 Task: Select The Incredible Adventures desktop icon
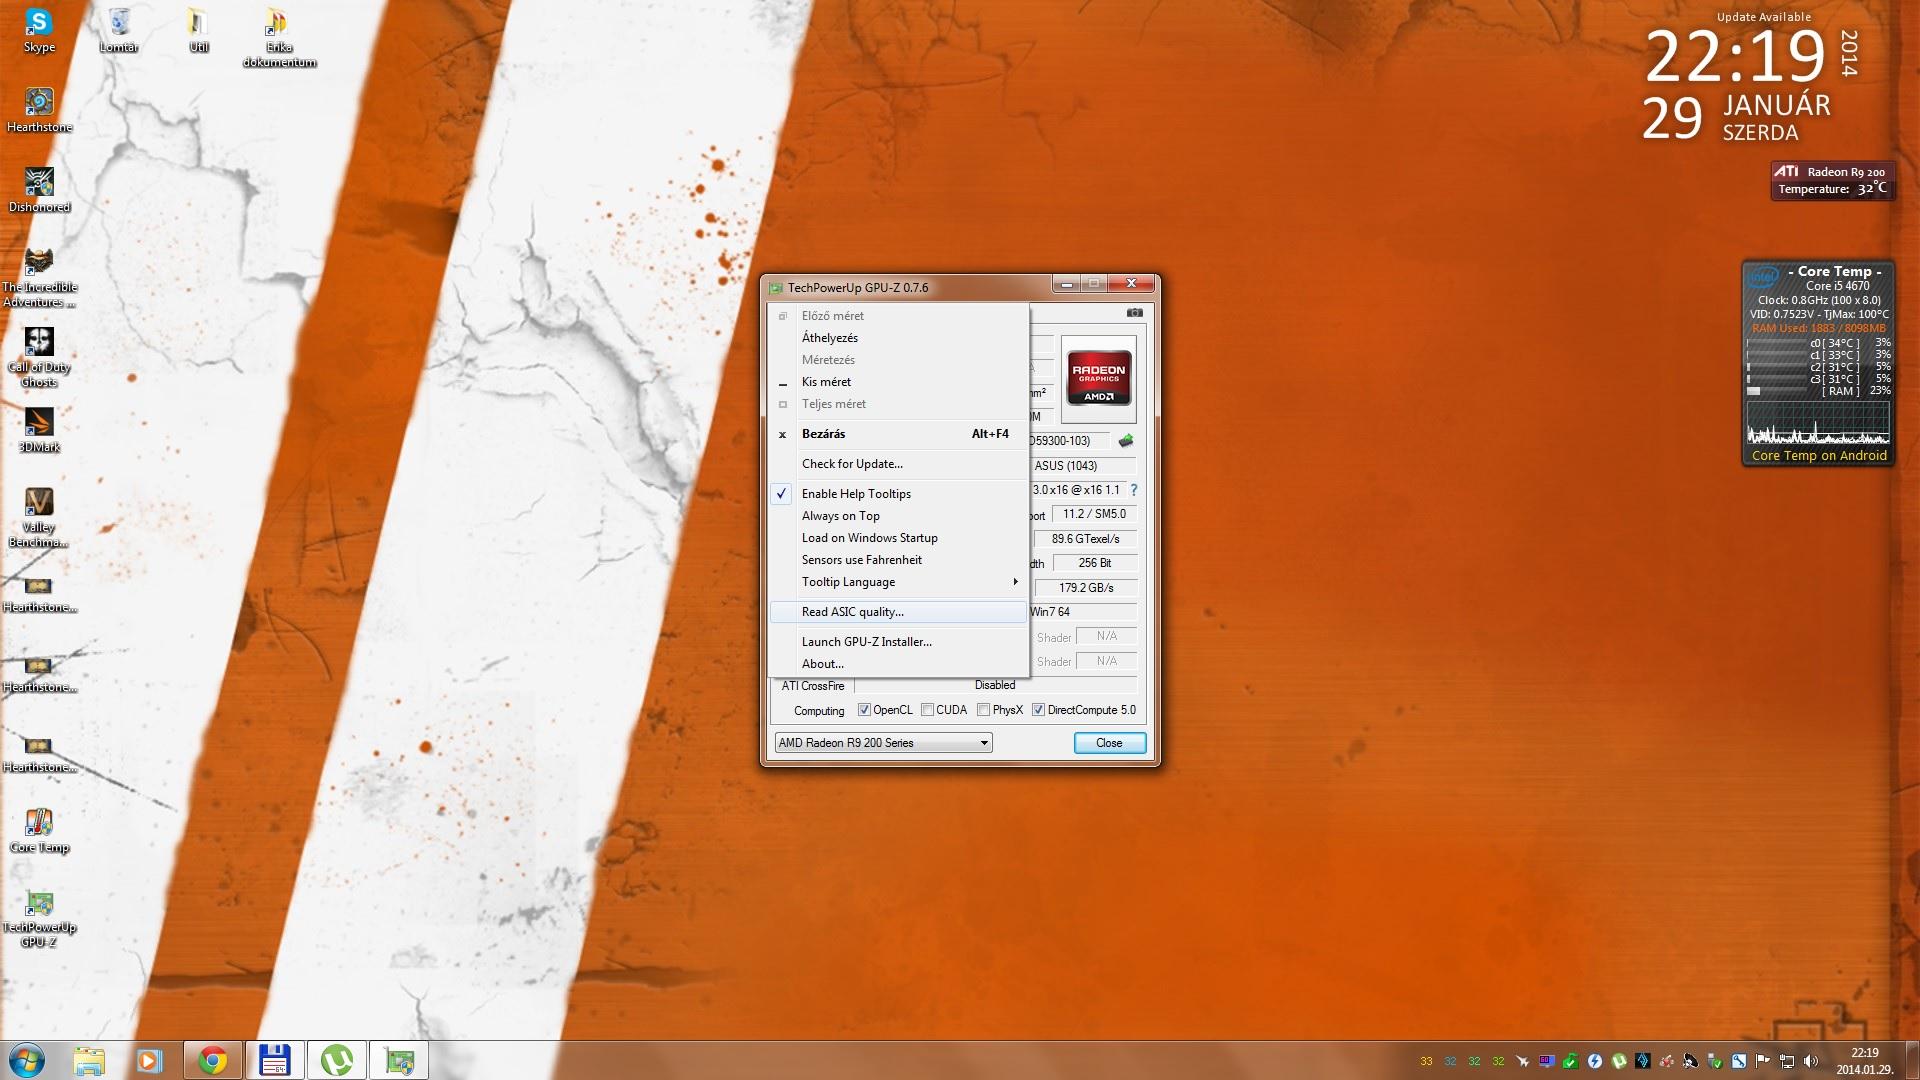[x=39, y=278]
